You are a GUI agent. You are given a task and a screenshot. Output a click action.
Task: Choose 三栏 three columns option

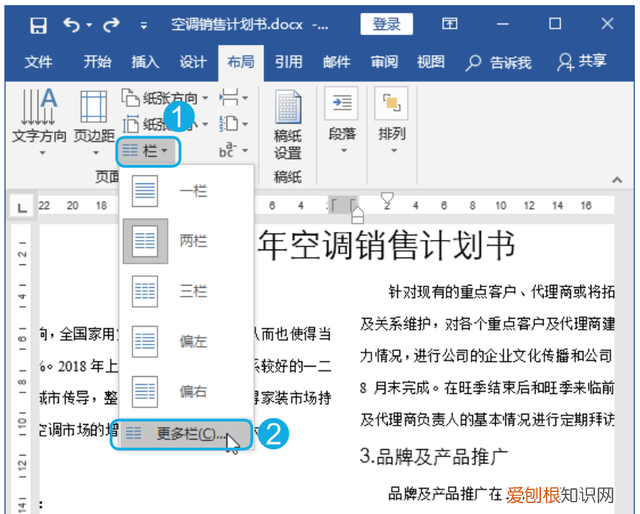coord(187,291)
